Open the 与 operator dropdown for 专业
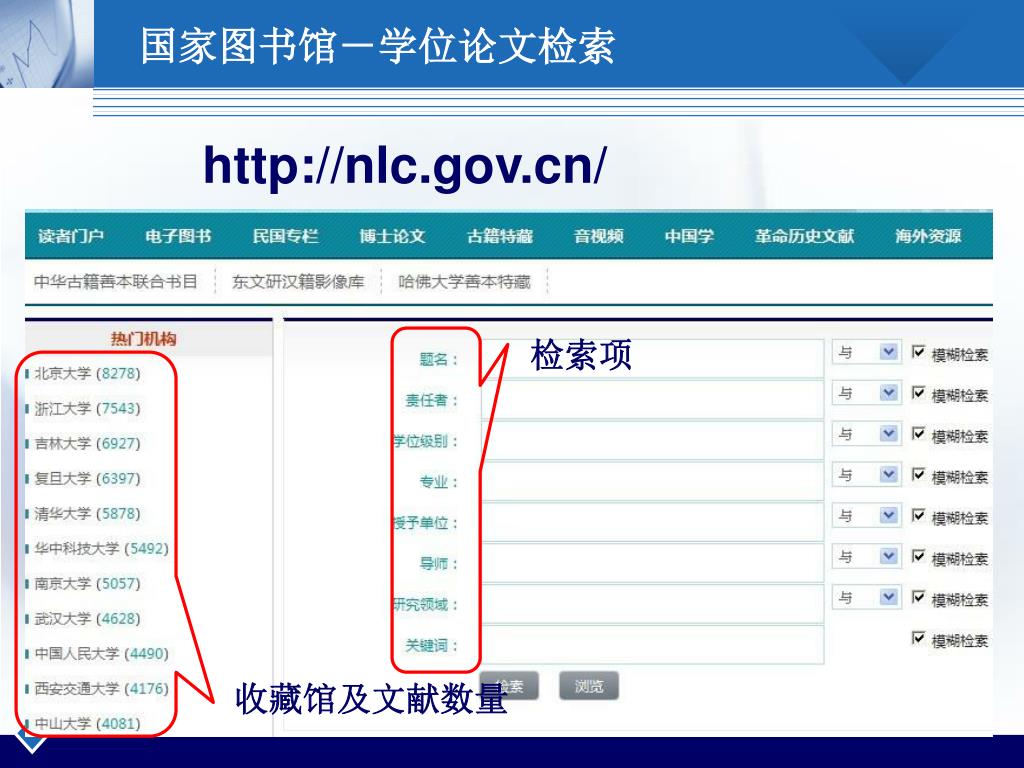 [x=867, y=475]
